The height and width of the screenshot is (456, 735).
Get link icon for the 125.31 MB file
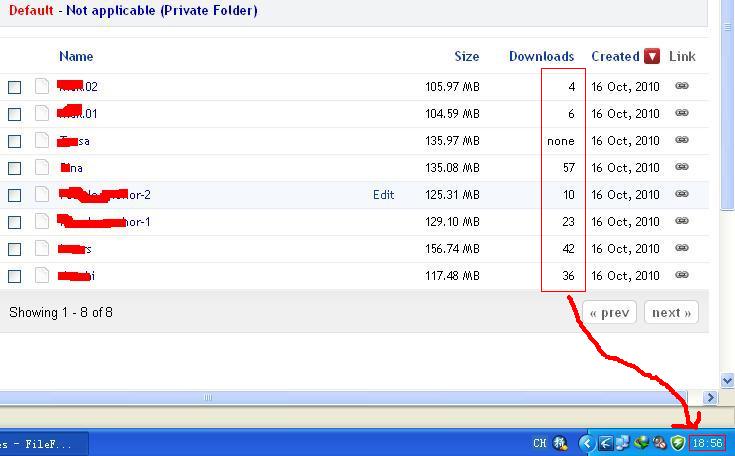682,194
